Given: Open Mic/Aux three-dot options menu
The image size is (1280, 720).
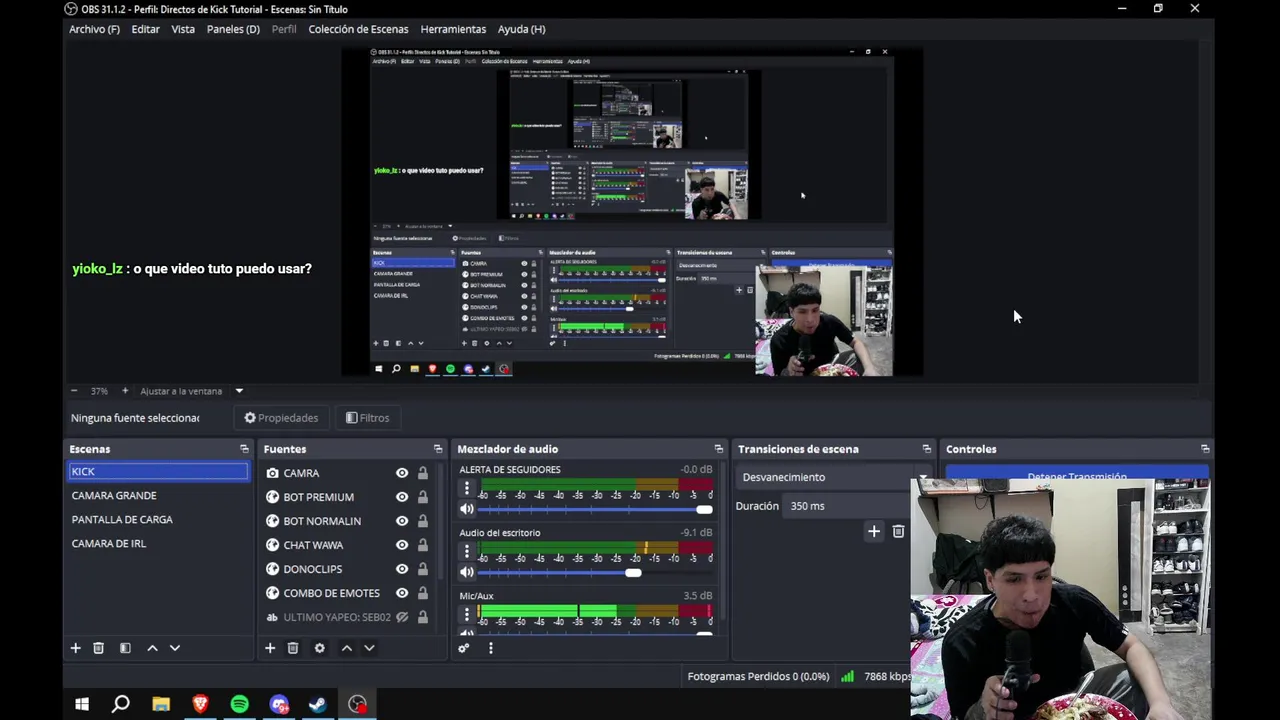Looking at the screenshot, I should pyautogui.click(x=466, y=614).
